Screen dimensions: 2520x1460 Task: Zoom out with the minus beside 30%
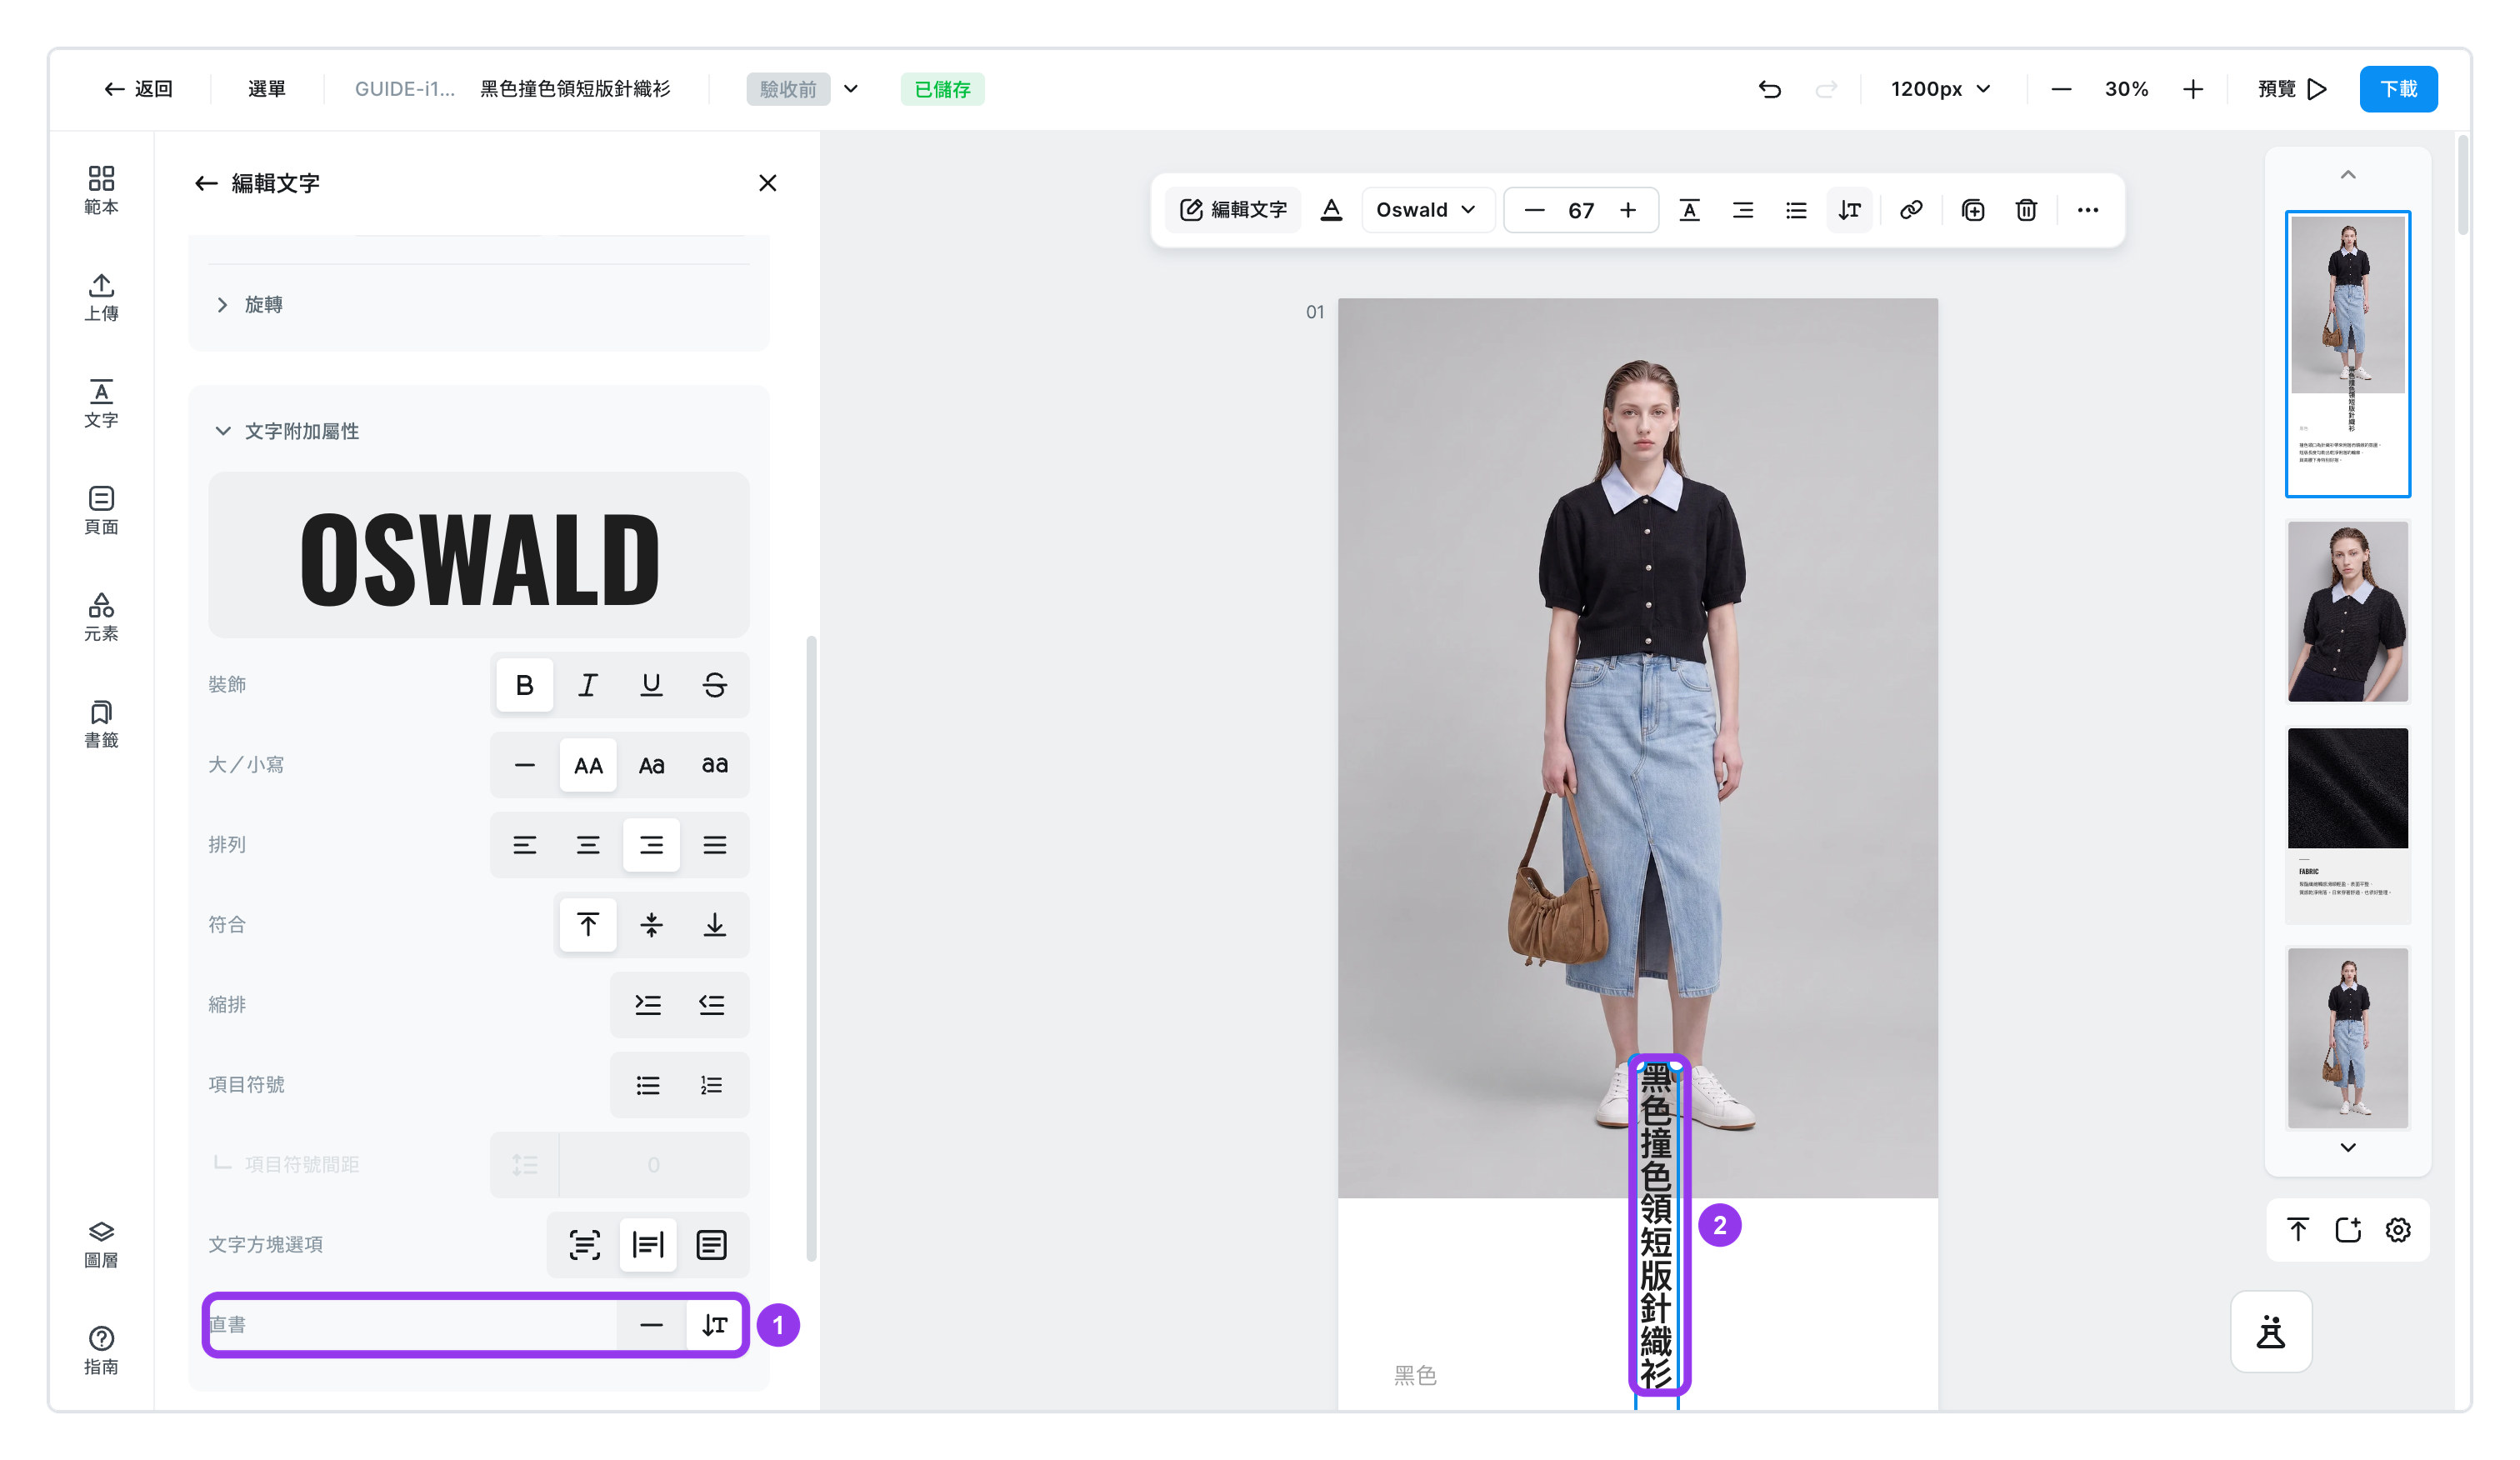pyautogui.click(x=2061, y=89)
